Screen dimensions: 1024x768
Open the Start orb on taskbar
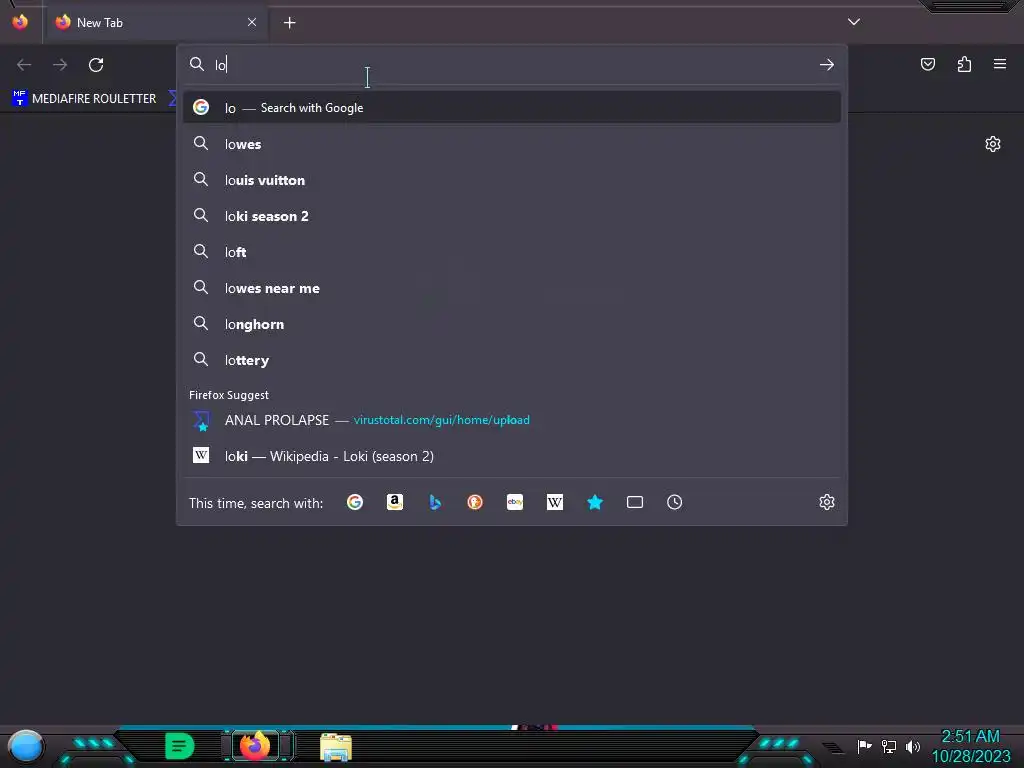(25, 746)
